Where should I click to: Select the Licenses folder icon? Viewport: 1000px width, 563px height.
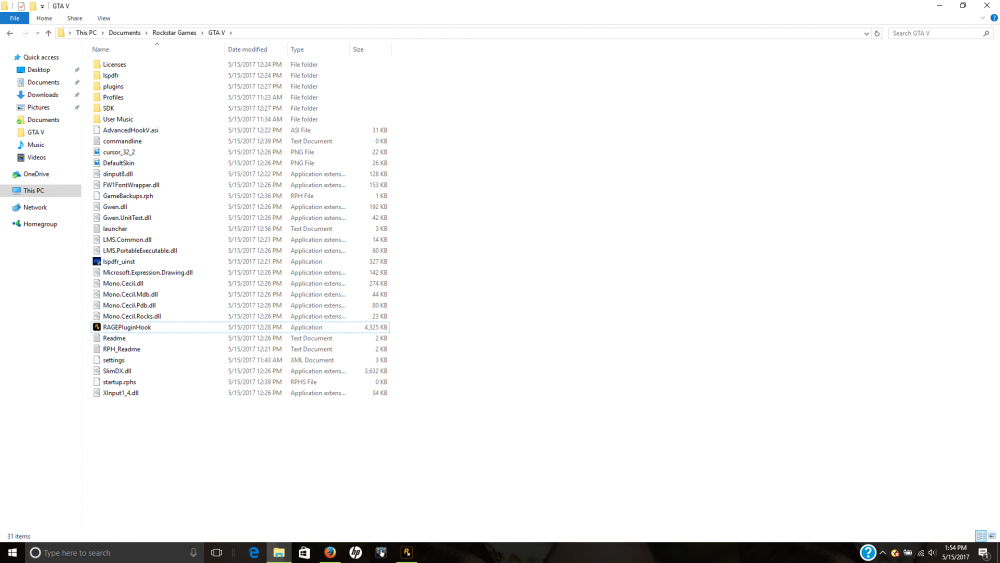[97, 64]
